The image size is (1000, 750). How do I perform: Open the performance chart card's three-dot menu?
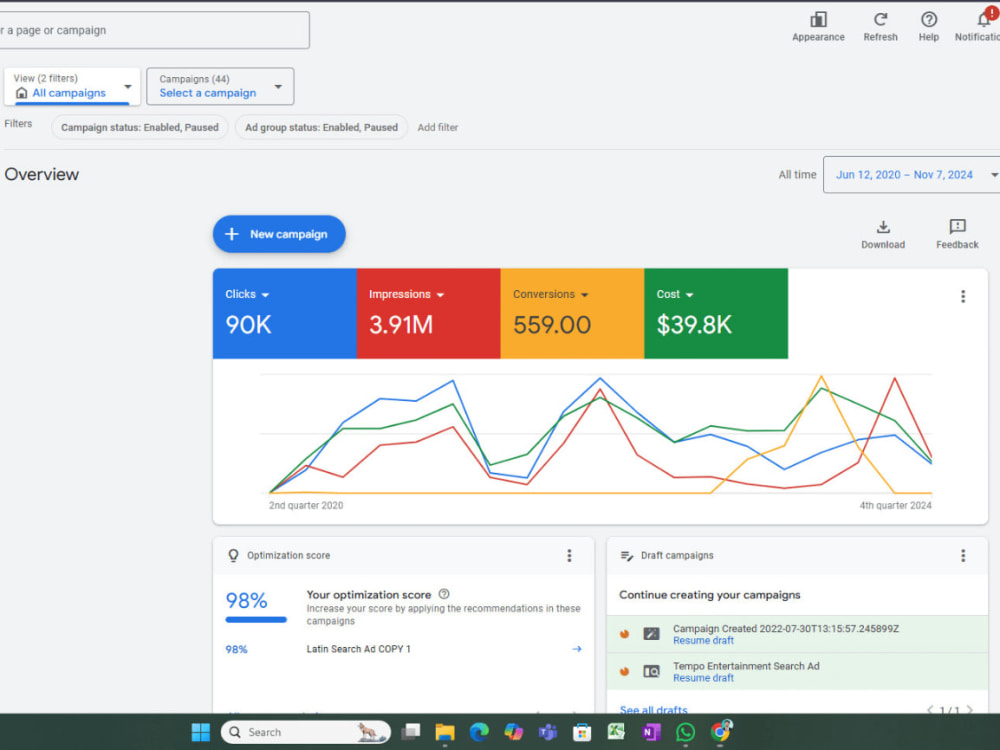[963, 296]
